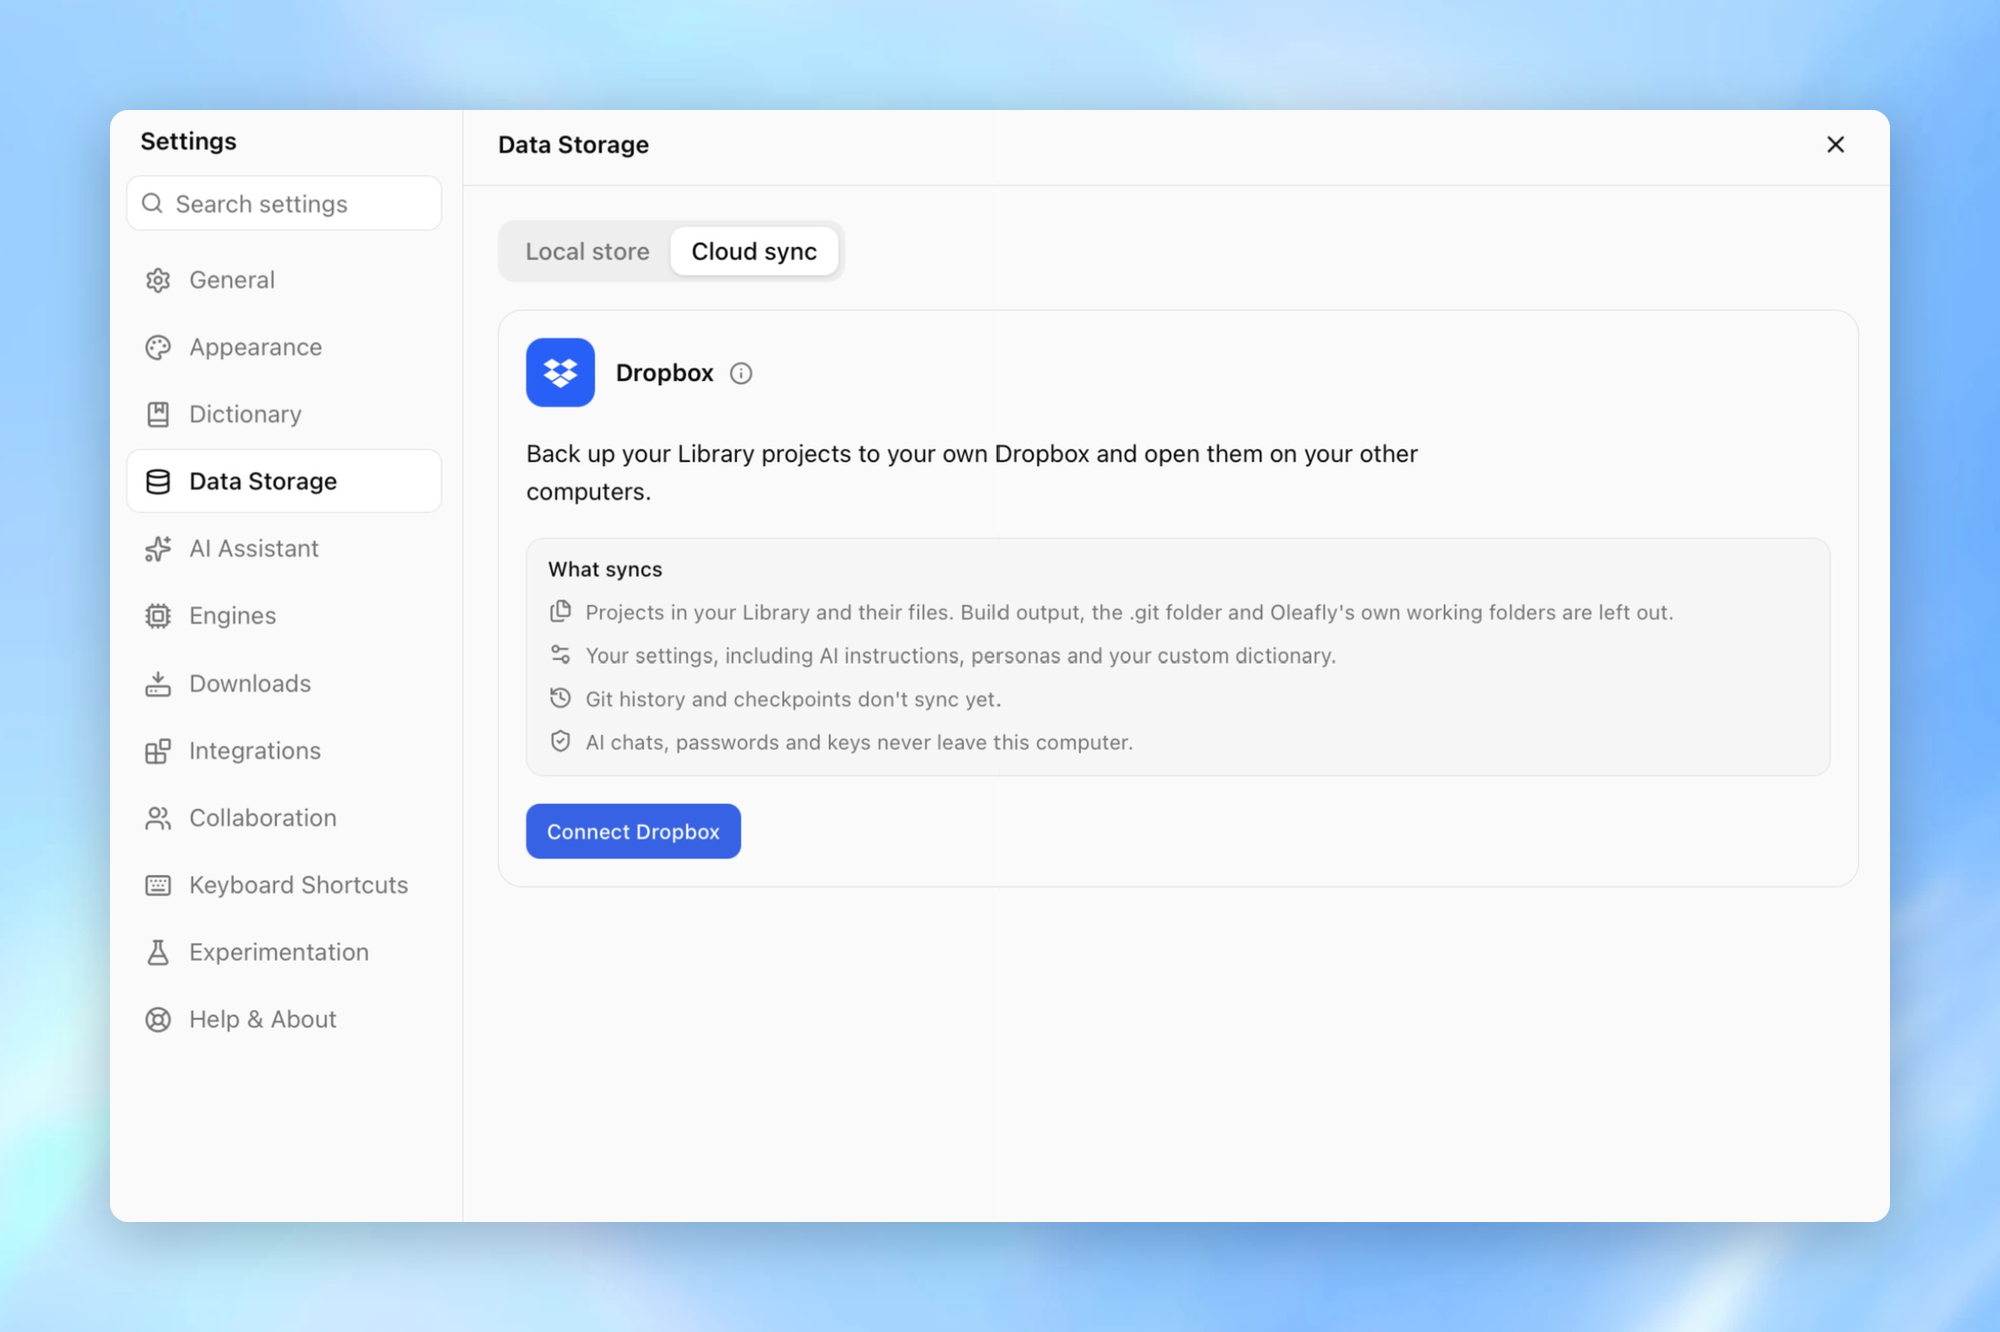Click the 'Back up your Library projects' description
This screenshot has width=2000, height=1332.
[972, 472]
